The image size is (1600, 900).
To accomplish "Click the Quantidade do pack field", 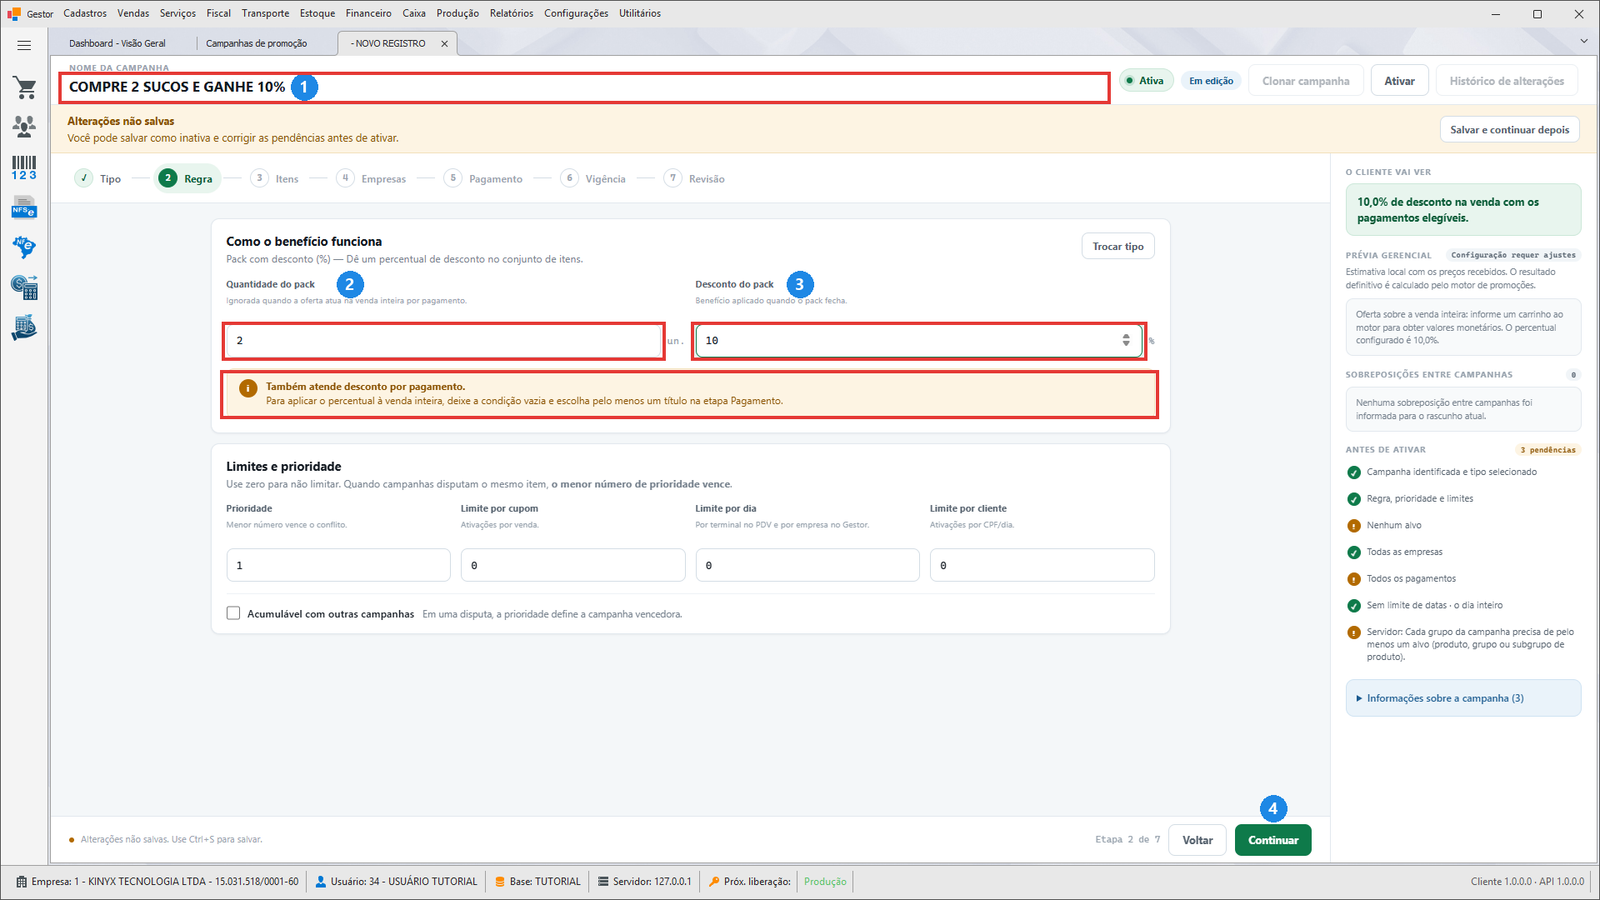I will 444,341.
